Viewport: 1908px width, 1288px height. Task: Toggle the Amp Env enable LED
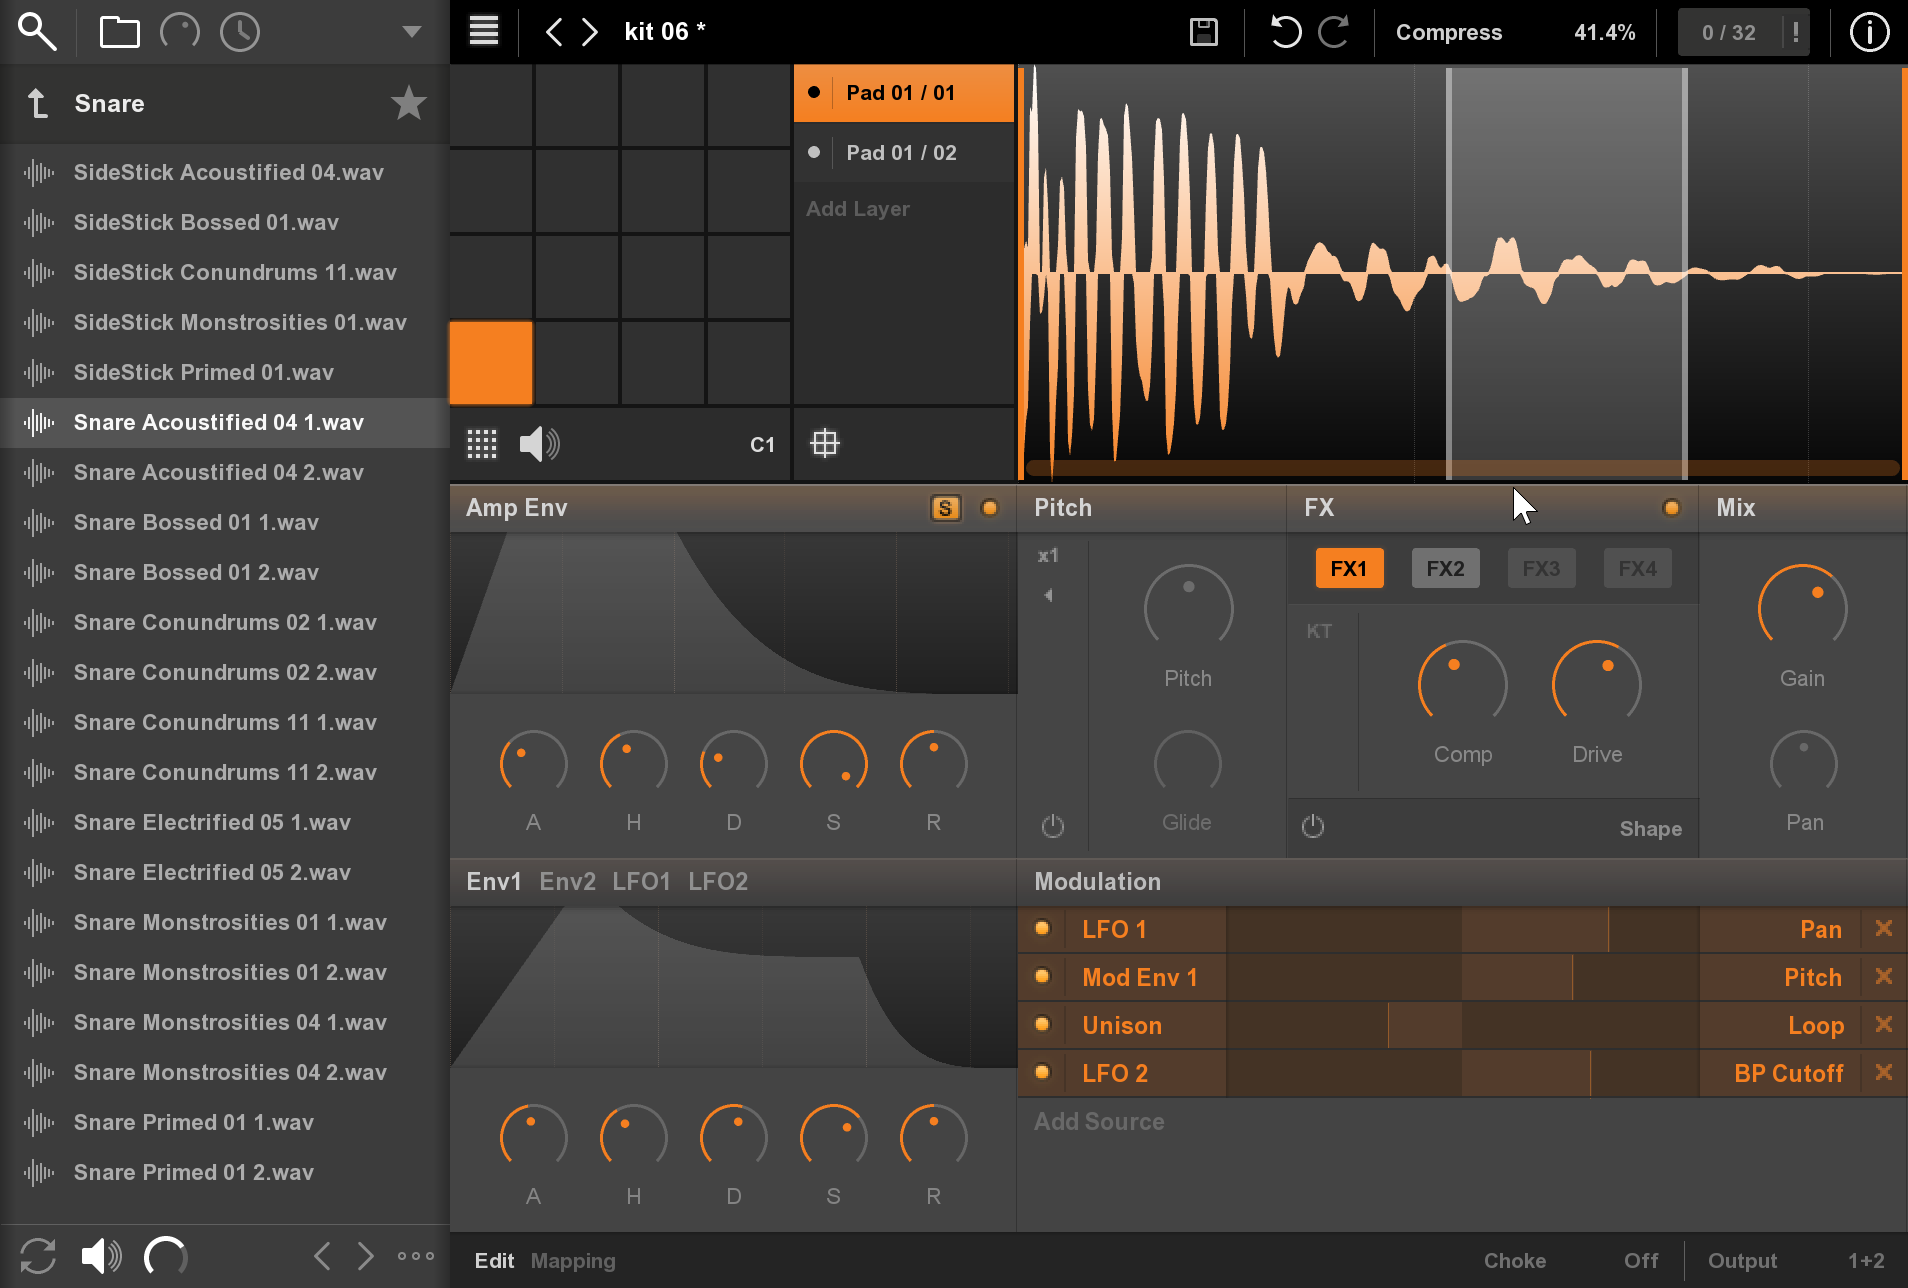pyautogui.click(x=990, y=508)
